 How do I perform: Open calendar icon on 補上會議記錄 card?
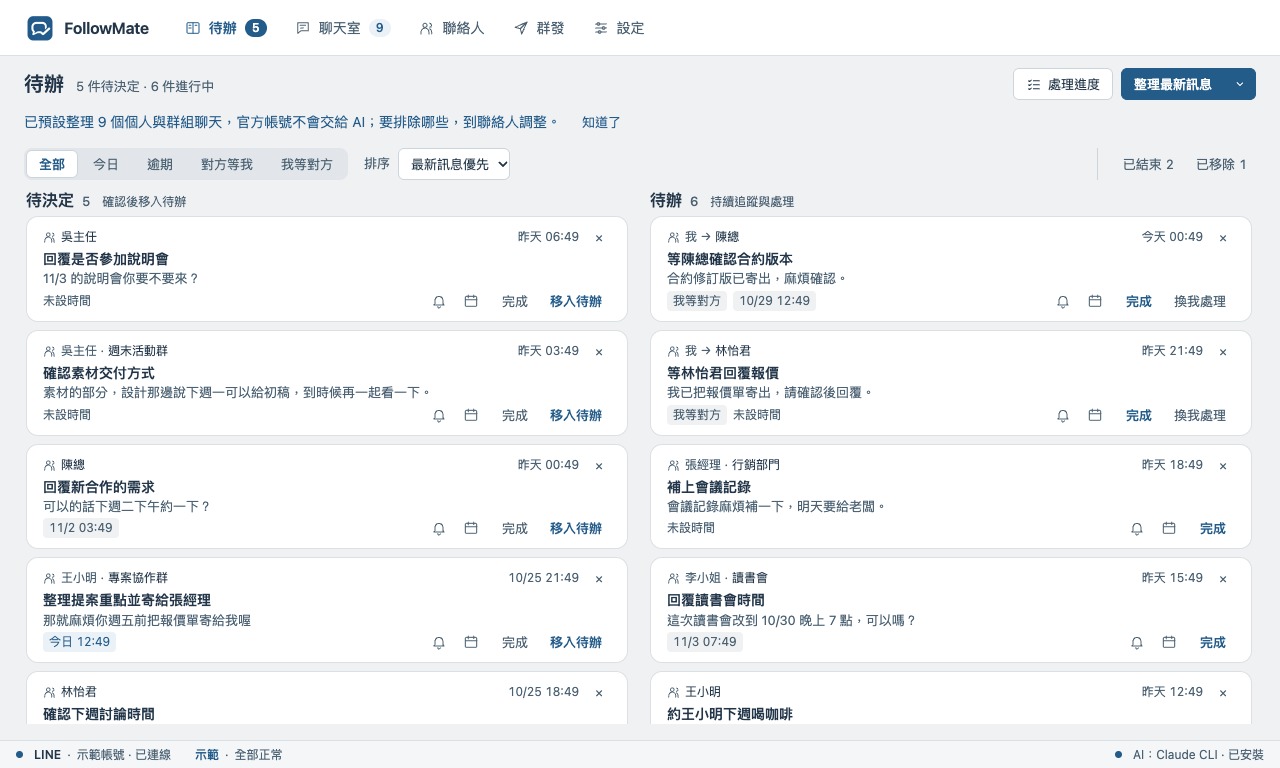point(1169,529)
